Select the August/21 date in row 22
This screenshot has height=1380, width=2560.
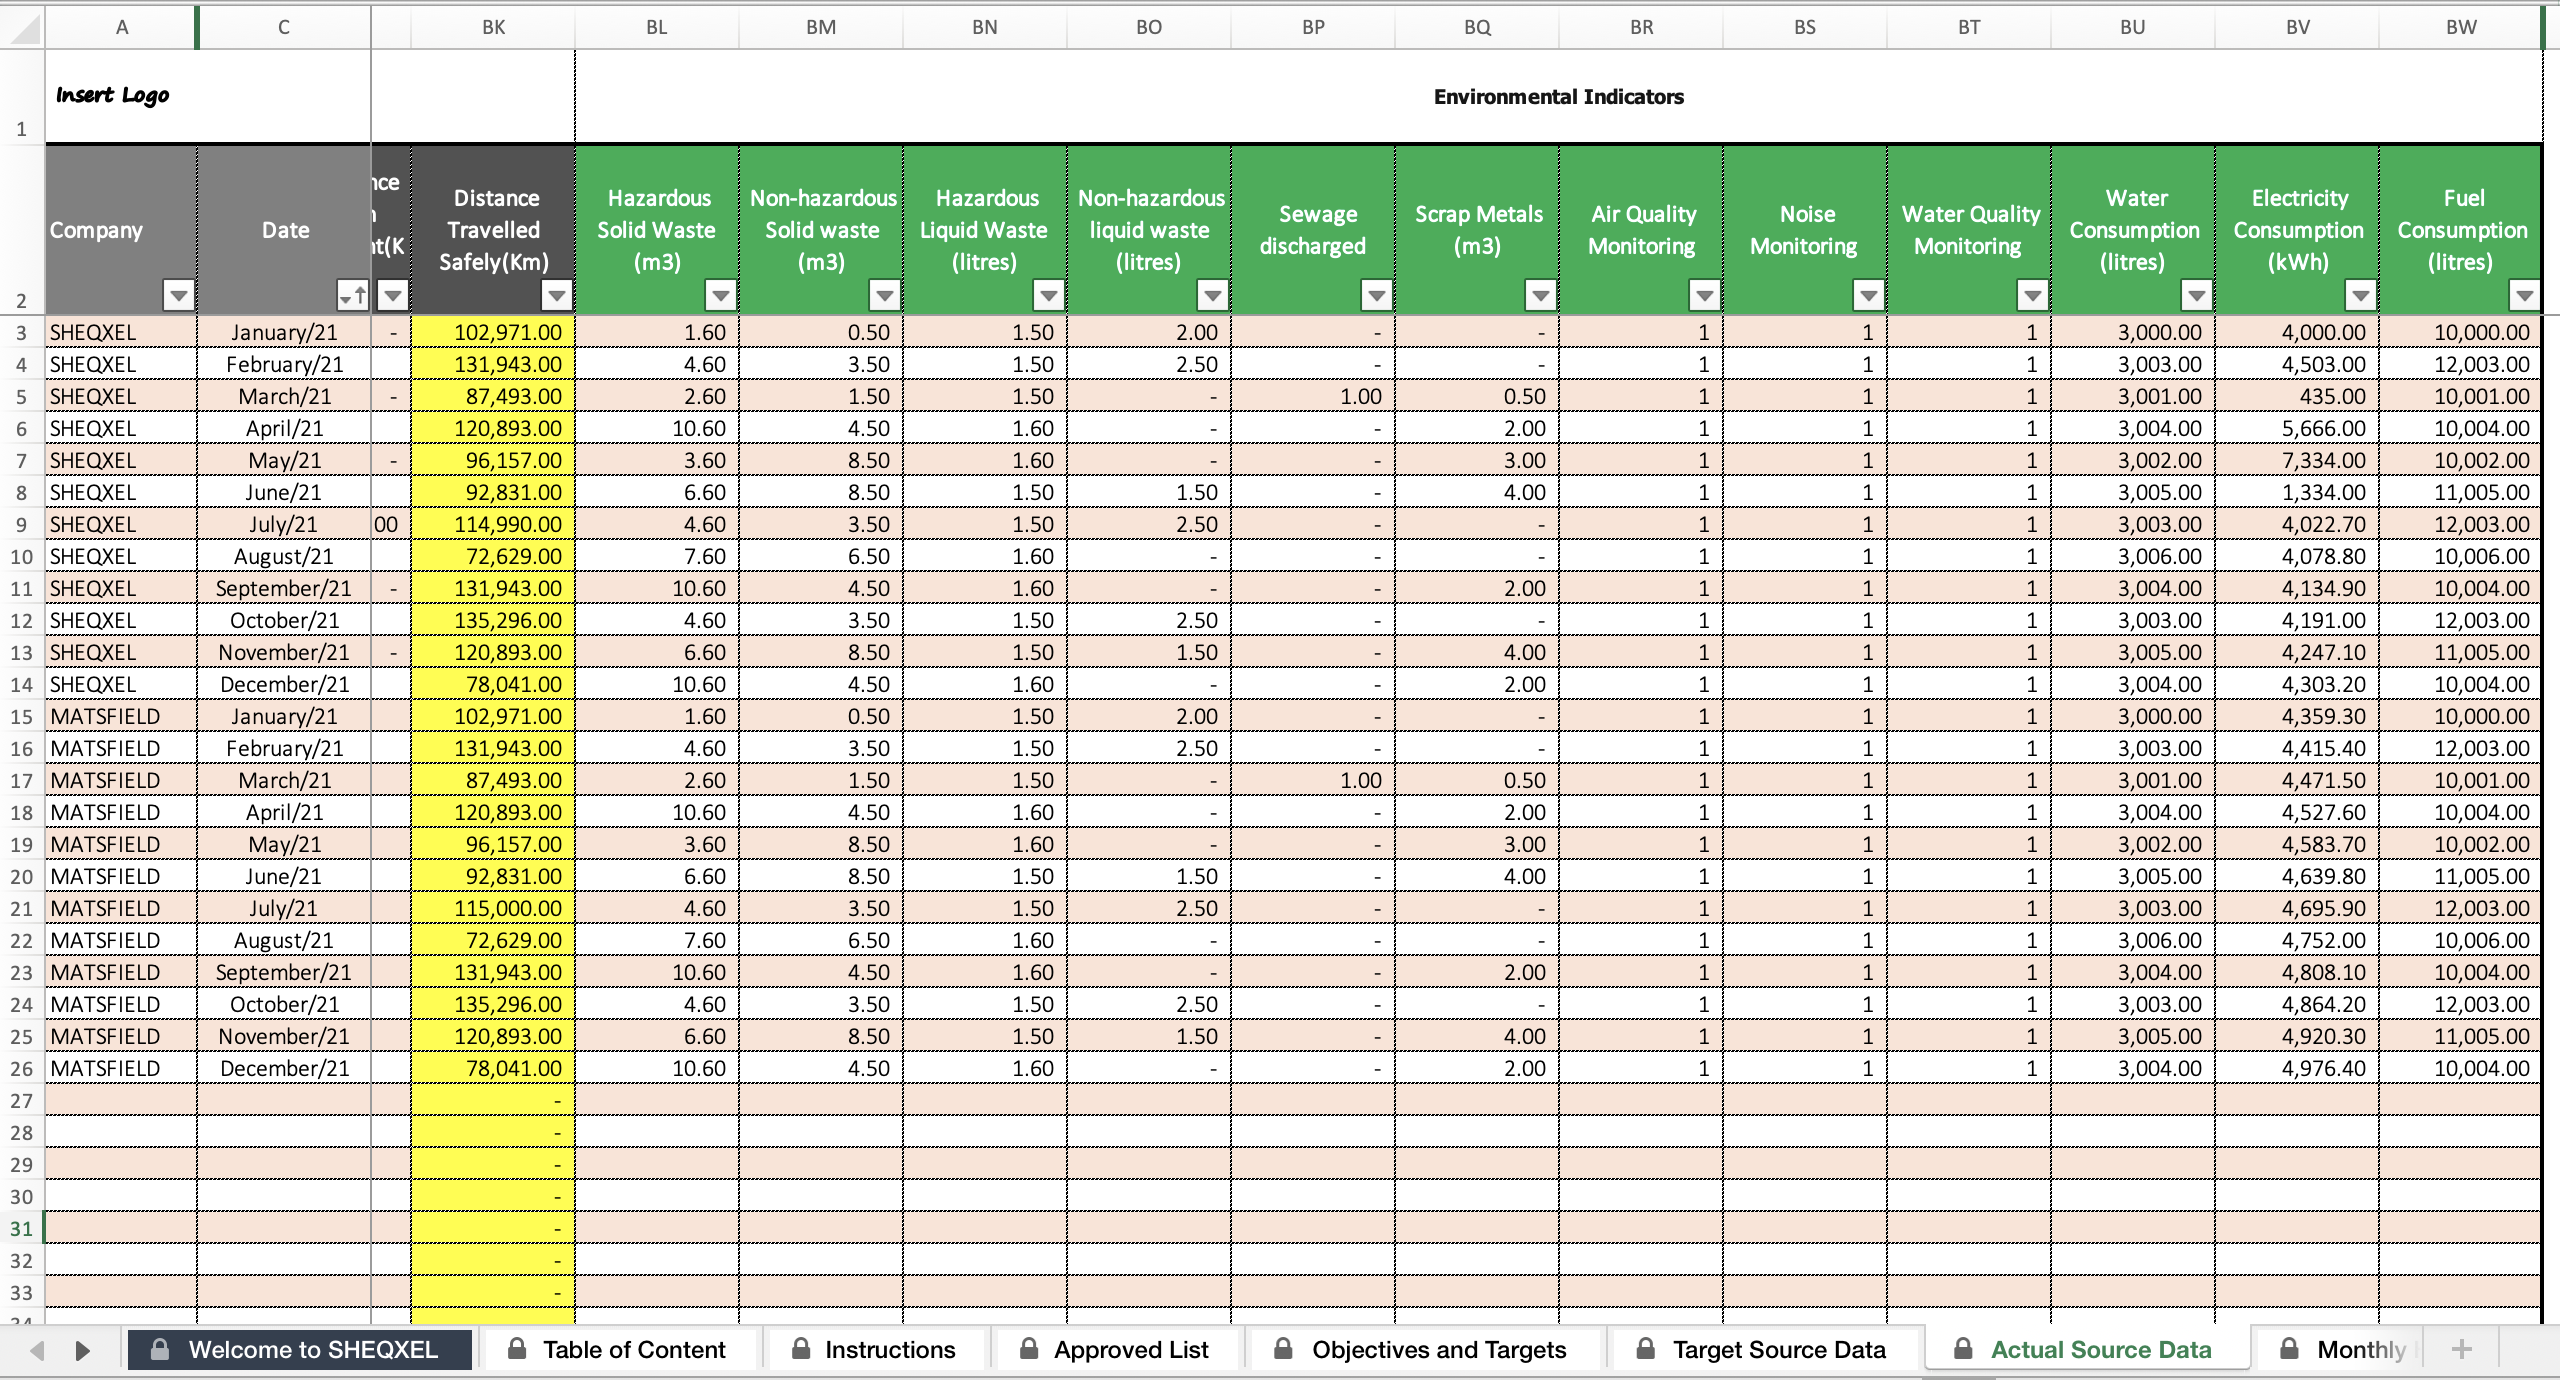(x=284, y=940)
